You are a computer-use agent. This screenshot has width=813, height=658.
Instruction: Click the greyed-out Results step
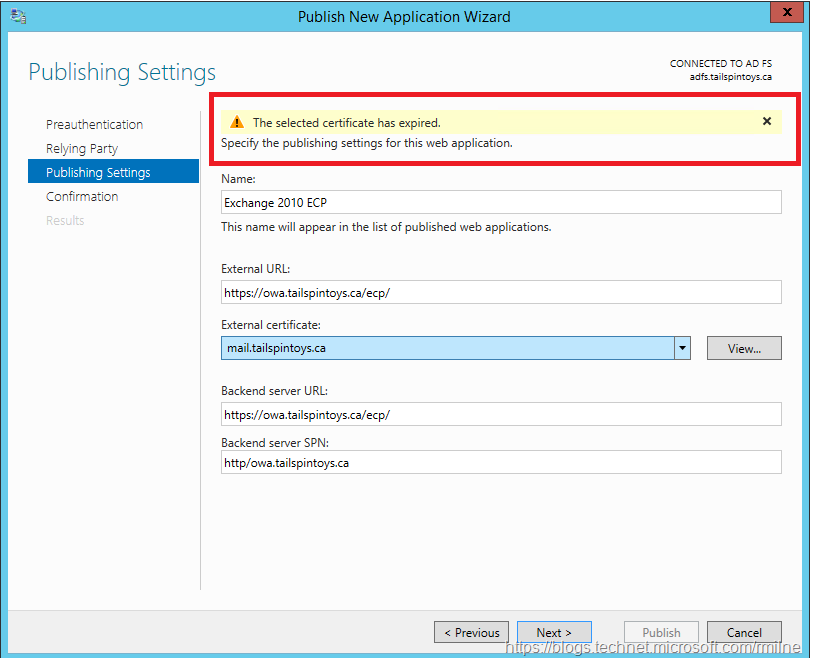coord(65,220)
